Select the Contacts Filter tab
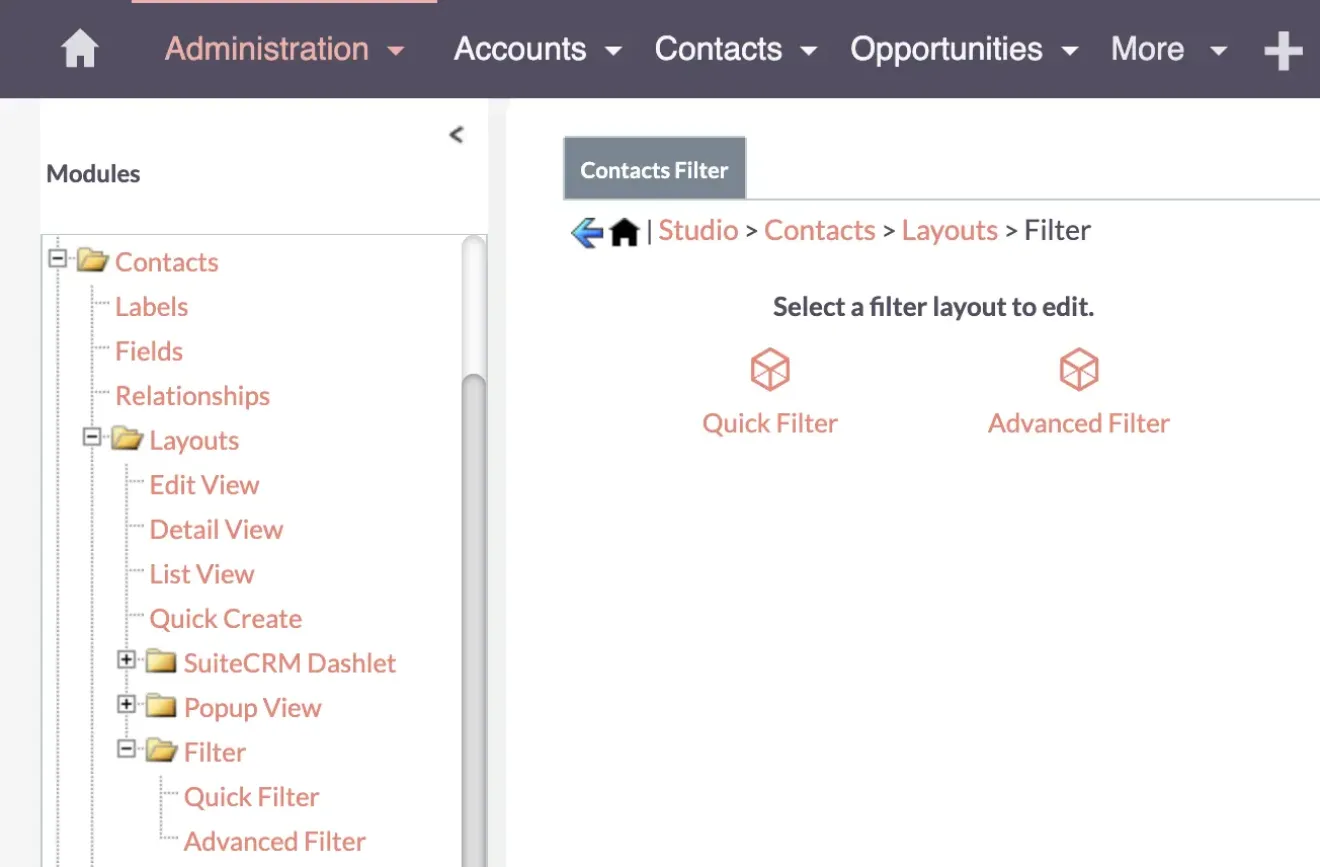 pos(654,169)
